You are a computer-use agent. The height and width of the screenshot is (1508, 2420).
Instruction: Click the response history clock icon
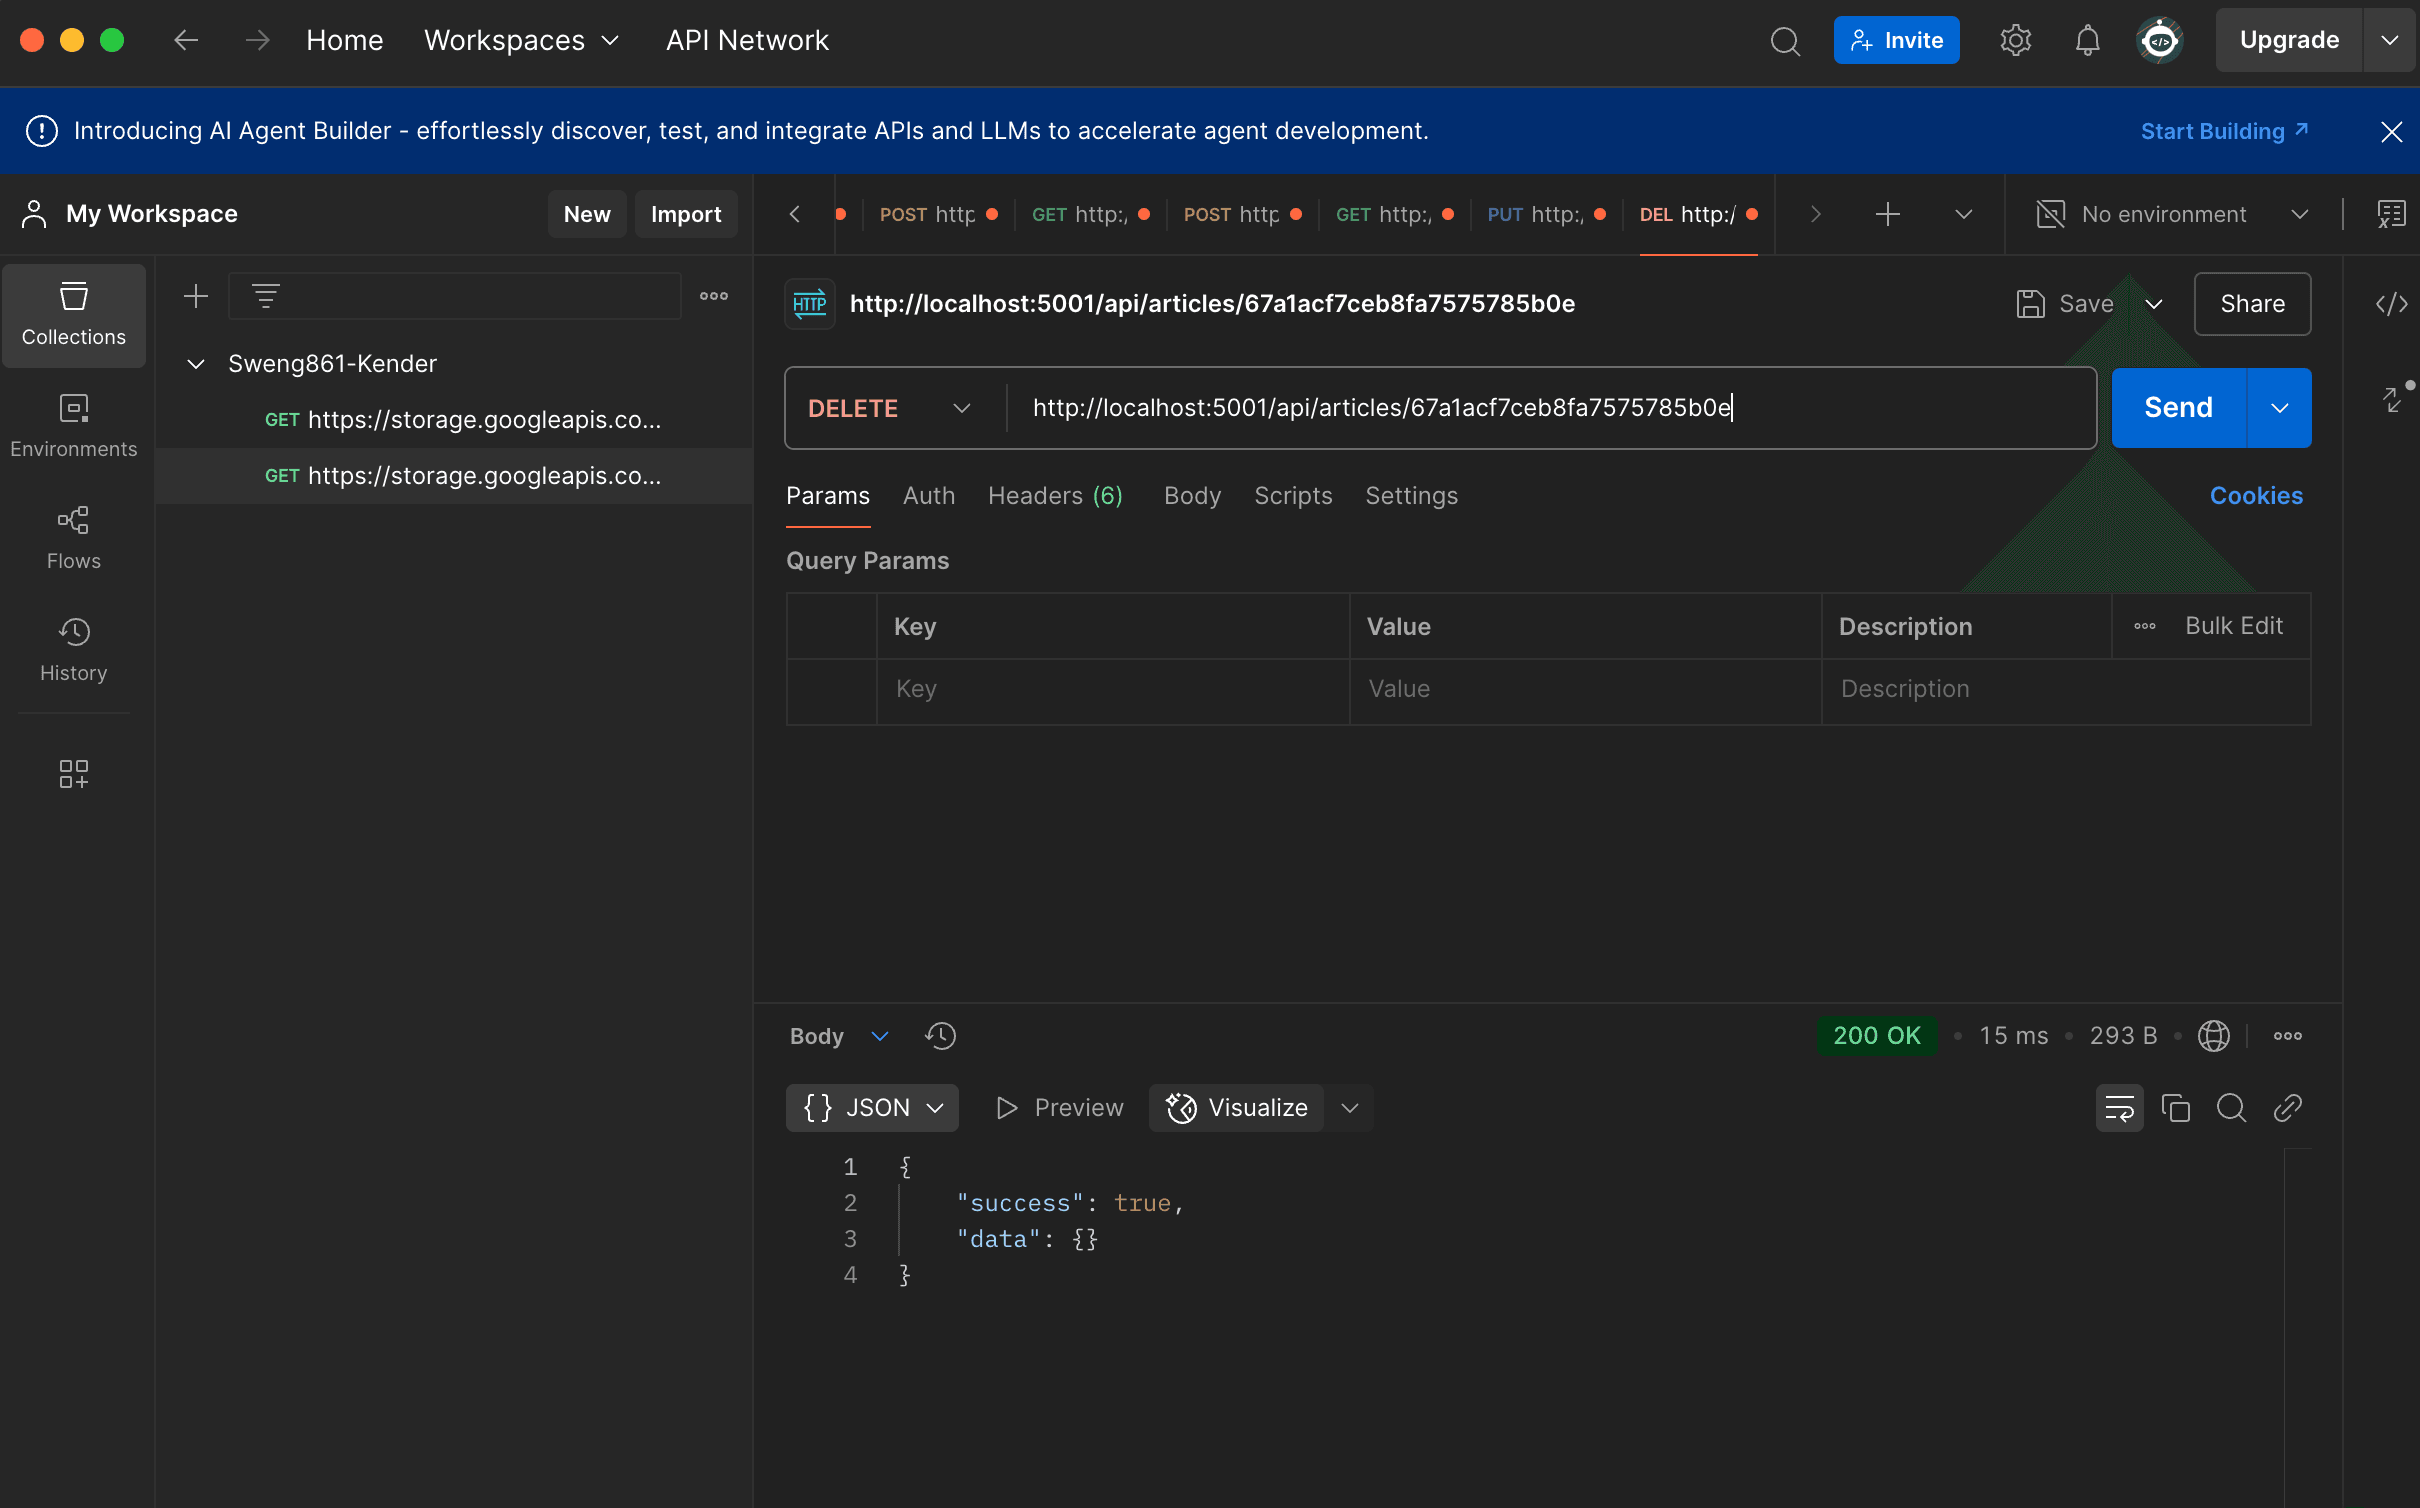tap(940, 1036)
